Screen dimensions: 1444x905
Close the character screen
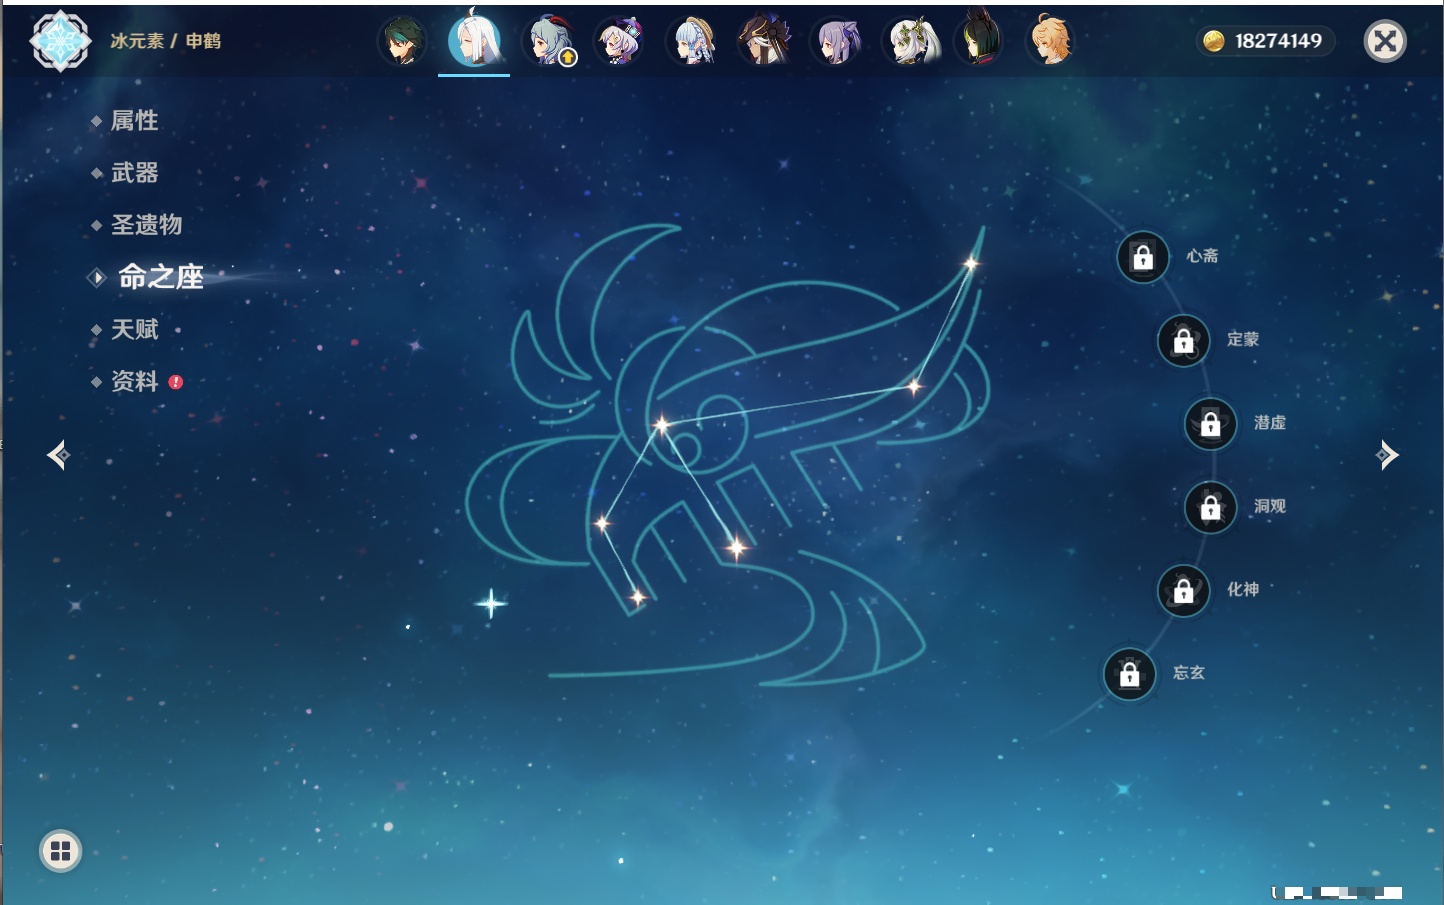coord(1385,41)
